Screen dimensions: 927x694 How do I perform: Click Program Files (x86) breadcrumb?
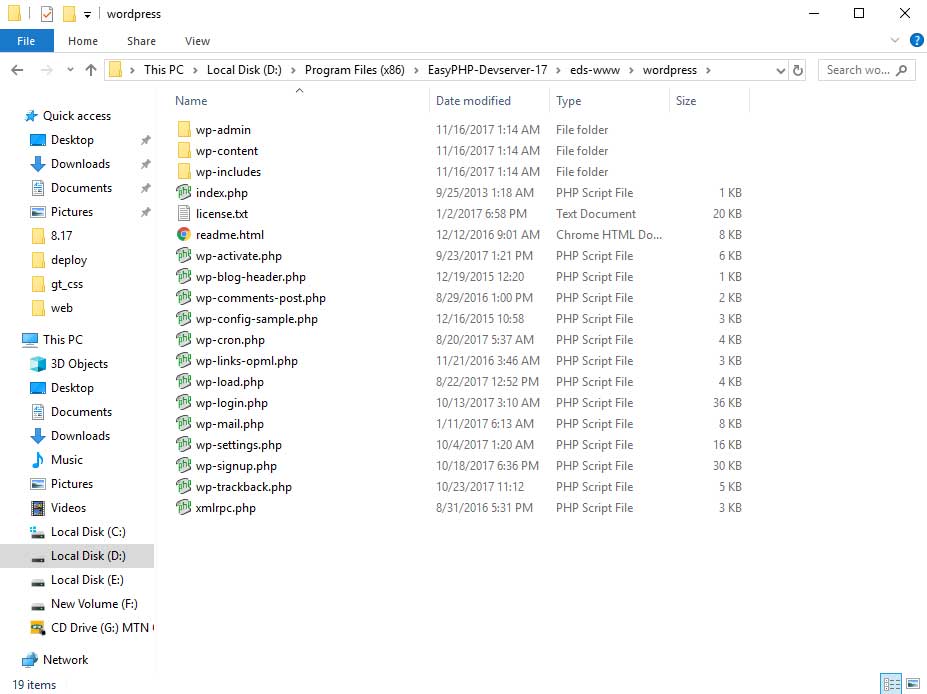(355, 70)
